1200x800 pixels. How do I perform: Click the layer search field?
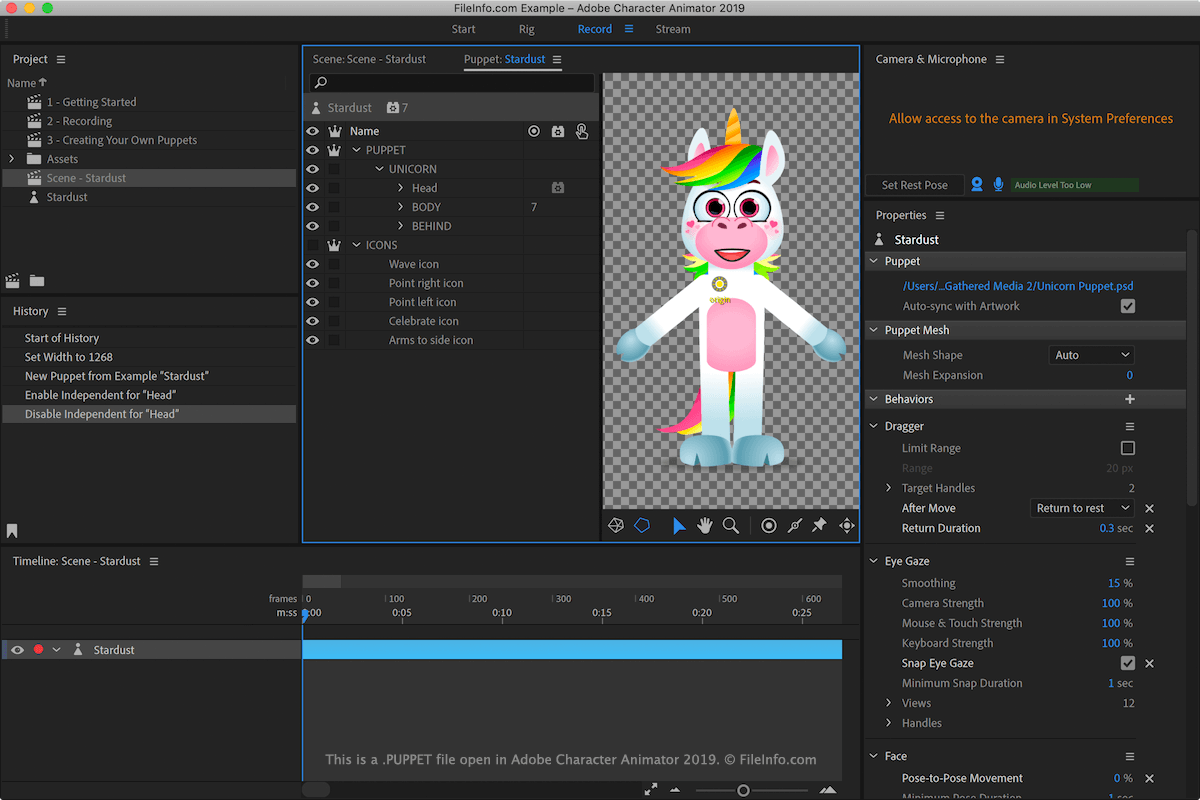tap(452, 82)
